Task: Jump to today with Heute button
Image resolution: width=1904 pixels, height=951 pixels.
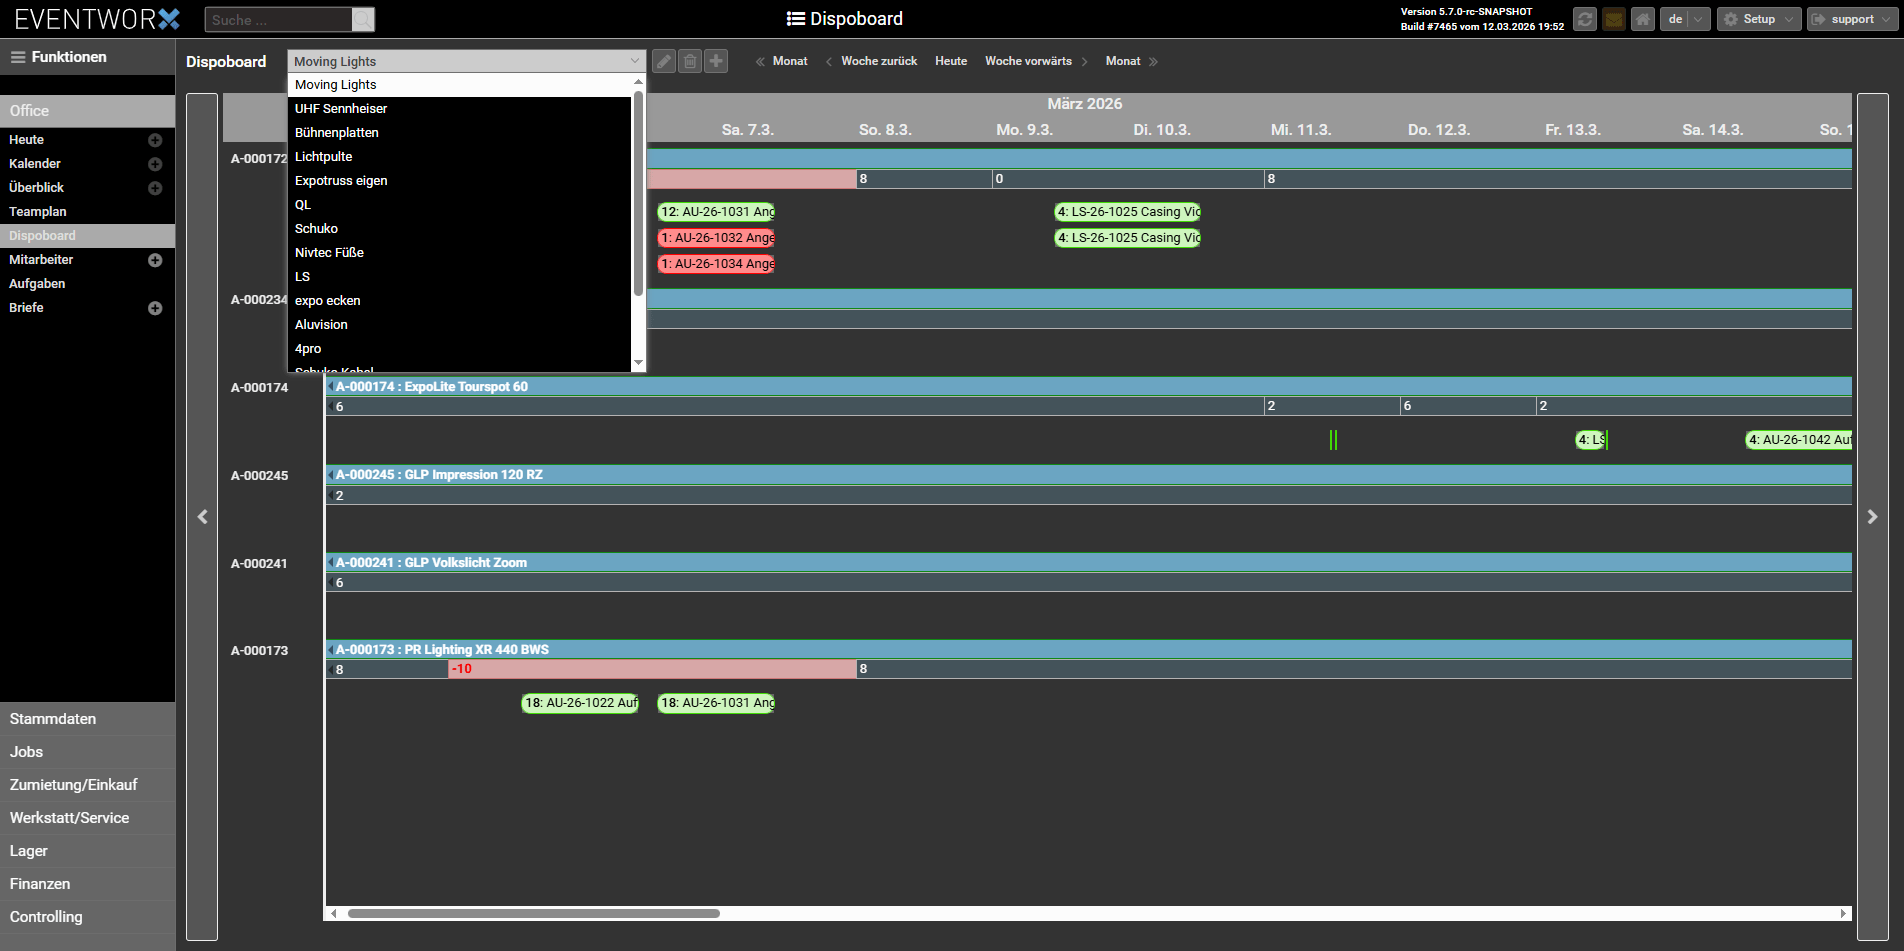Action: click(x=950, y=61)
